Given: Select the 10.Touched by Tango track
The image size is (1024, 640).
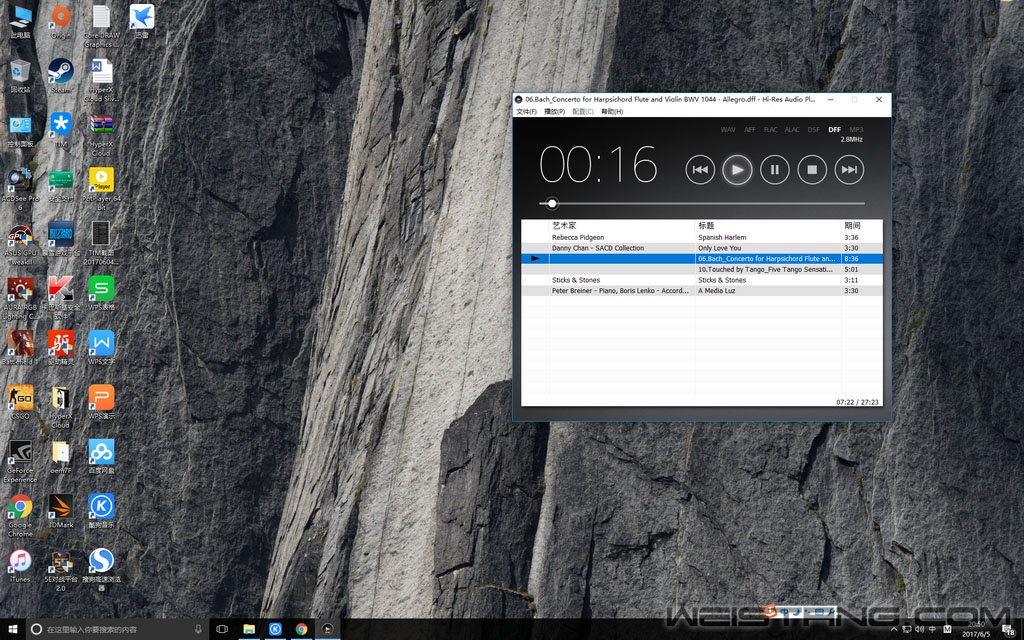Looking at the screenshot, I should pos(765,269).
